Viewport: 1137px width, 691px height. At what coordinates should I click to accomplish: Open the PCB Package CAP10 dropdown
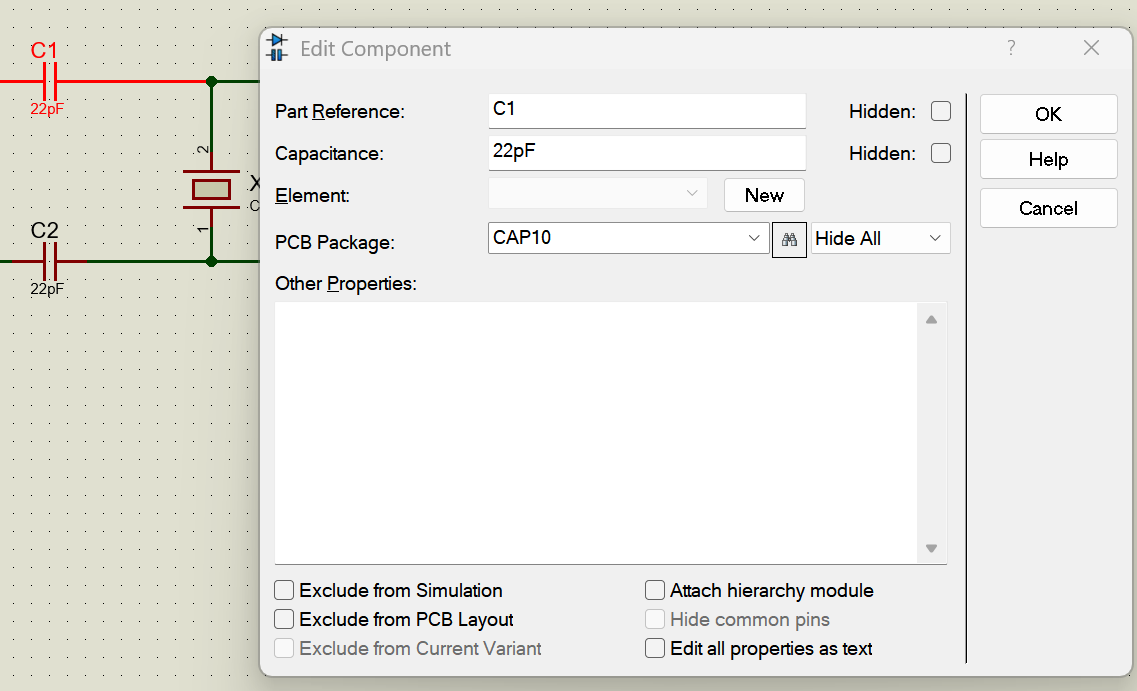click(754, 238)
